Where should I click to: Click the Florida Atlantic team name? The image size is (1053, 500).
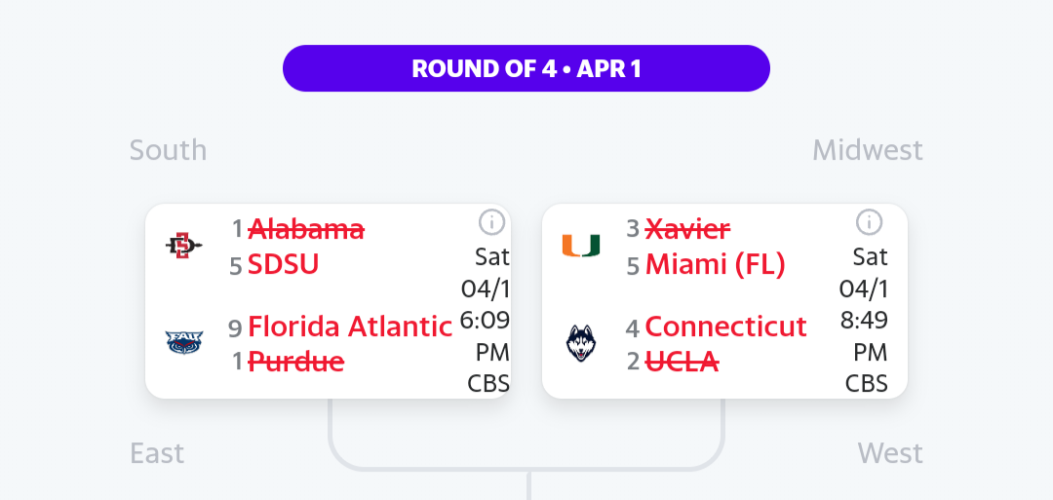coord(350,327)
